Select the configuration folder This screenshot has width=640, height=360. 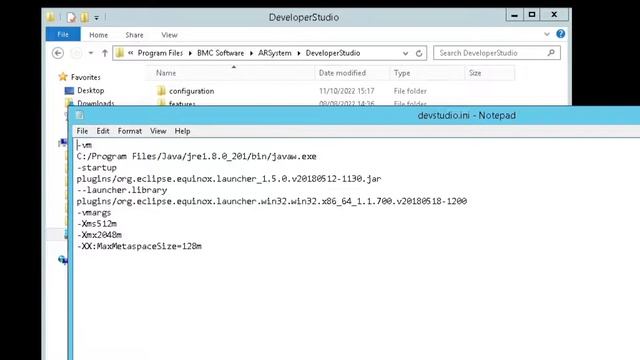click(x=191, y=91)
